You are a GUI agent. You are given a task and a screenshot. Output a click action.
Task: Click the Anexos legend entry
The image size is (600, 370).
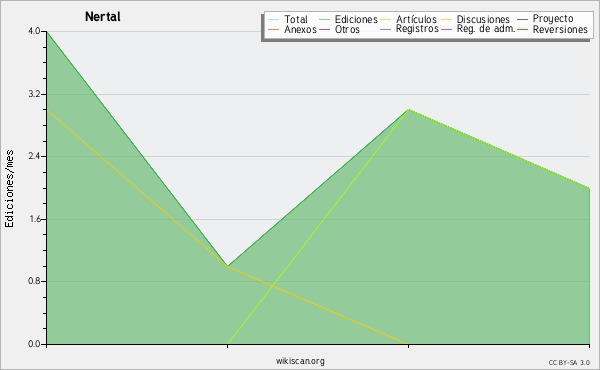click(x=292, y=29)
